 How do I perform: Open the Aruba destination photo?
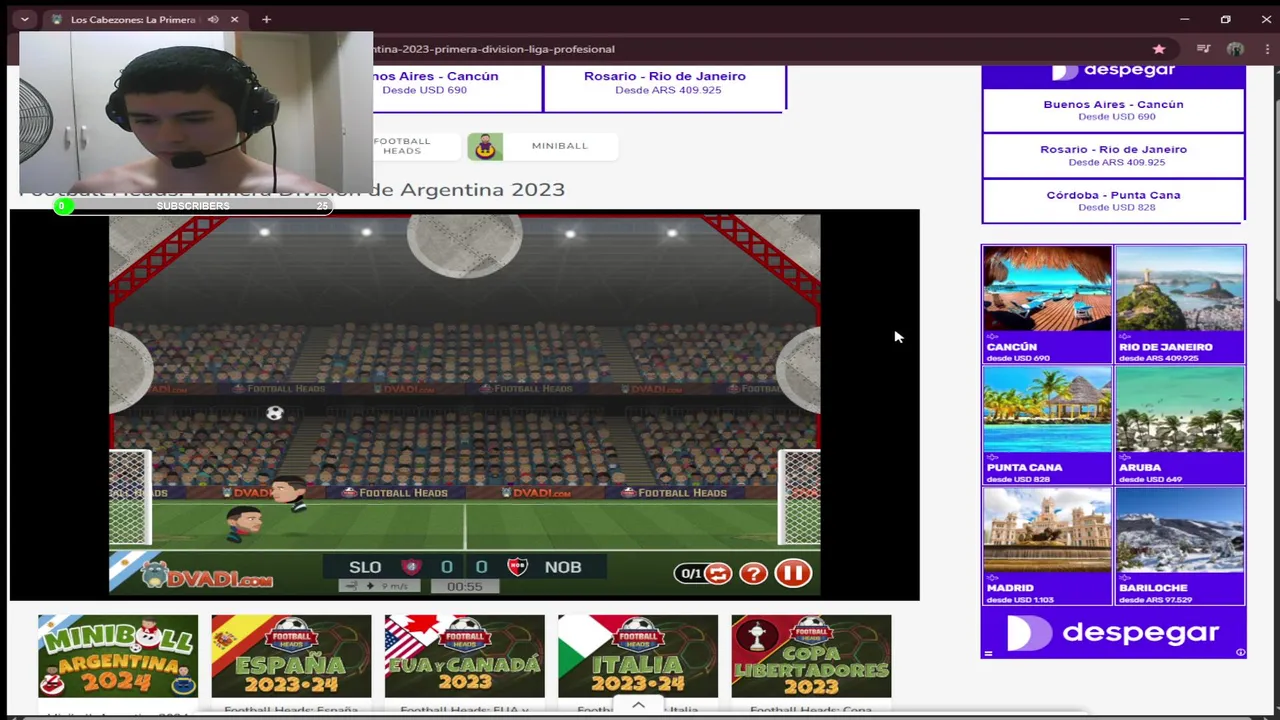click(x=1180, y=425)
